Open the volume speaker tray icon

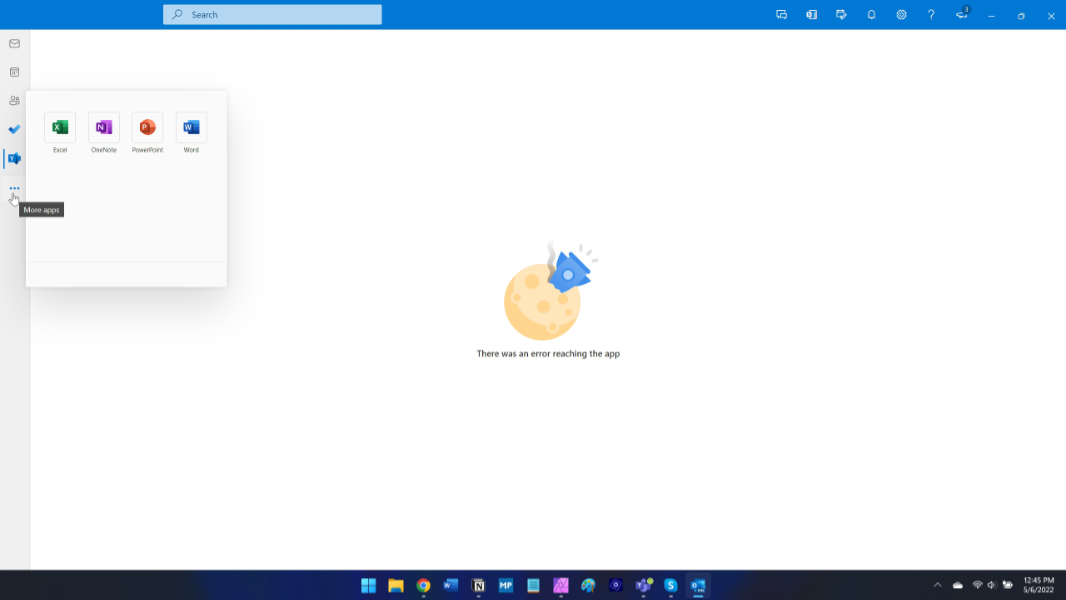(992, 585)
